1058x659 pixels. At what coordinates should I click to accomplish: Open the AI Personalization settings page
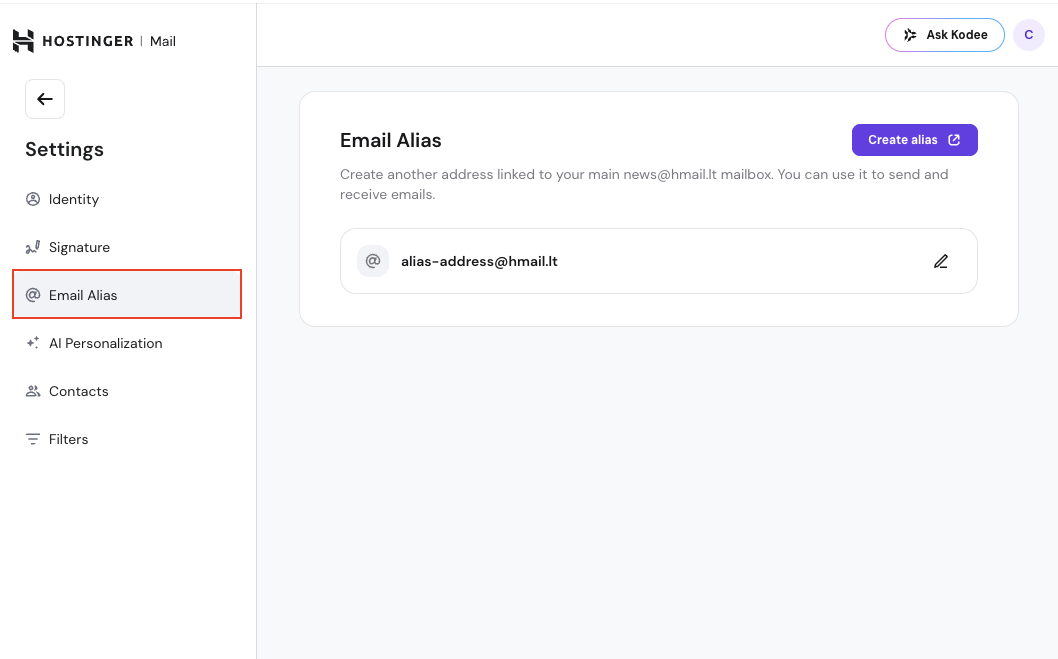[x=105, y=343]
